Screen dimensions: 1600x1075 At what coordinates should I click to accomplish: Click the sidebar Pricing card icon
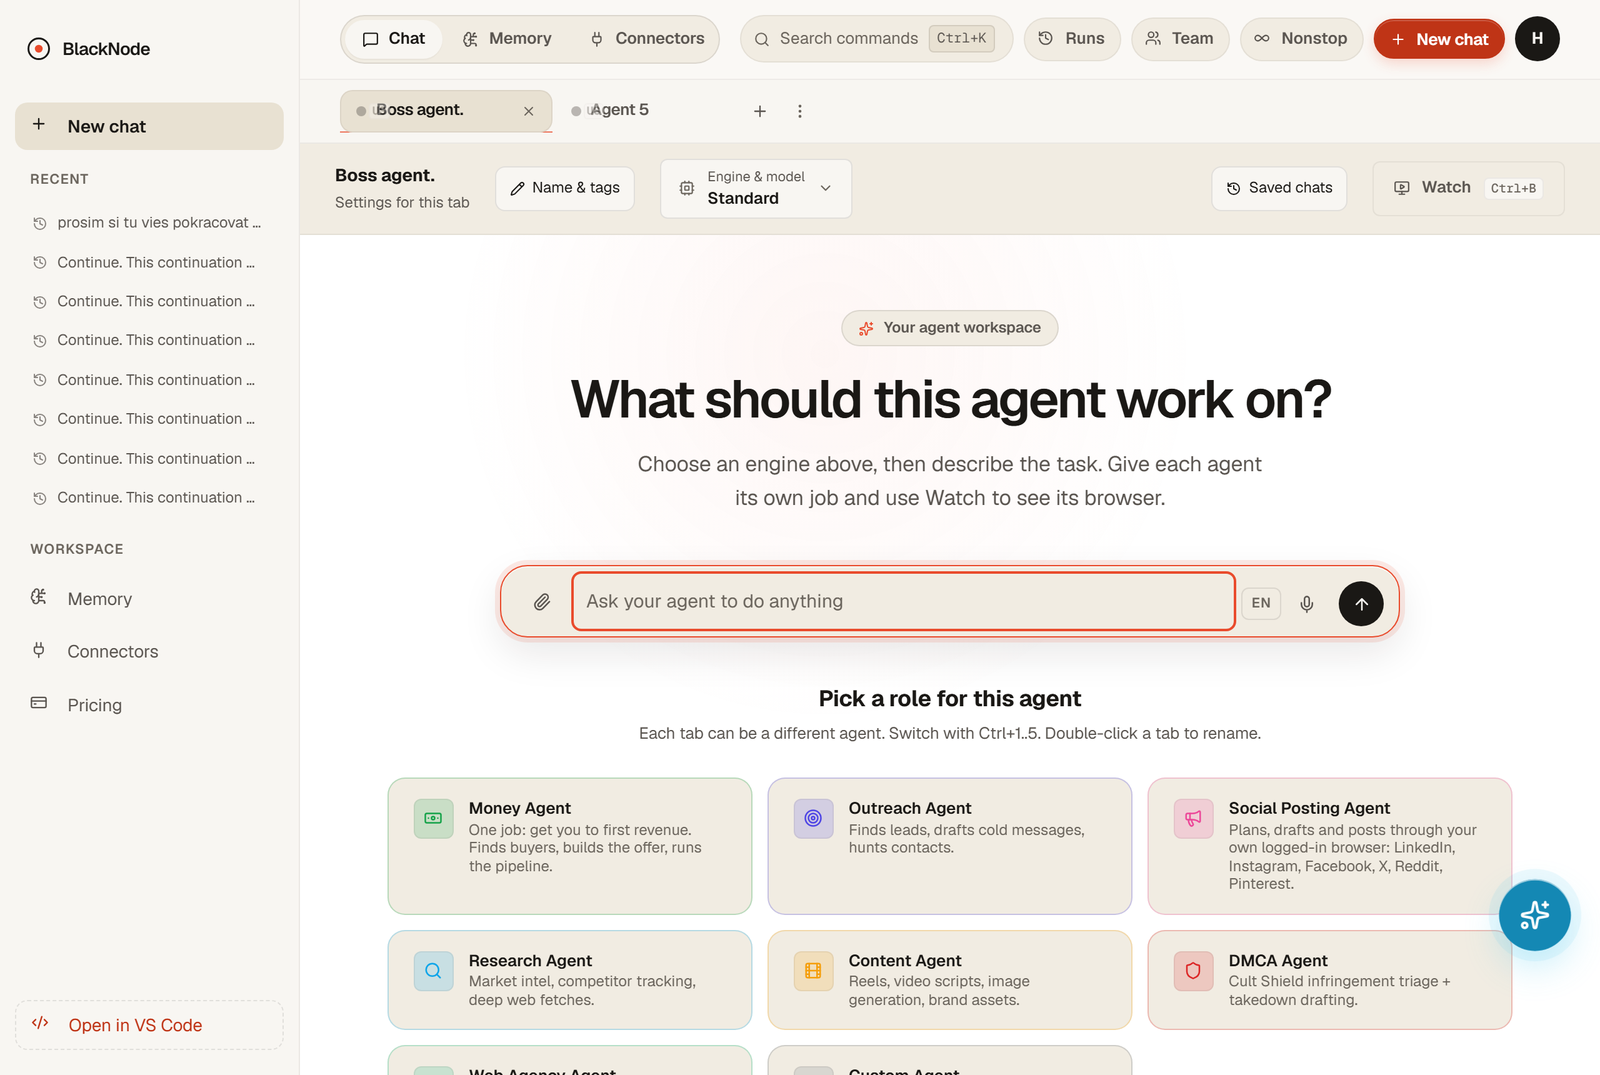pos(39,703)
